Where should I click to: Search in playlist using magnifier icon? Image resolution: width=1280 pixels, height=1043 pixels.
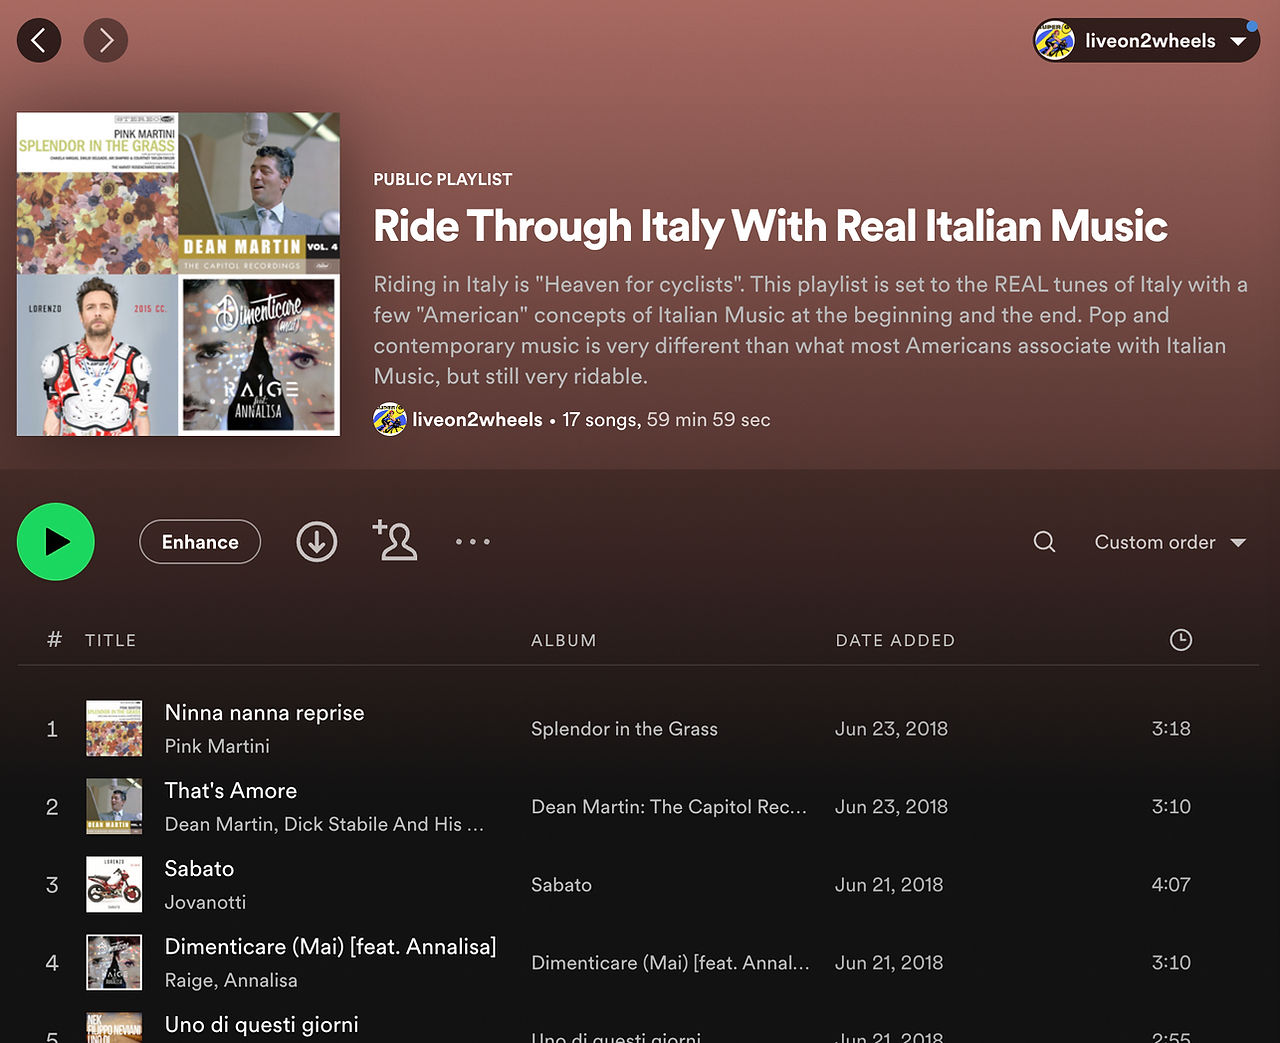click(1045, 542)
